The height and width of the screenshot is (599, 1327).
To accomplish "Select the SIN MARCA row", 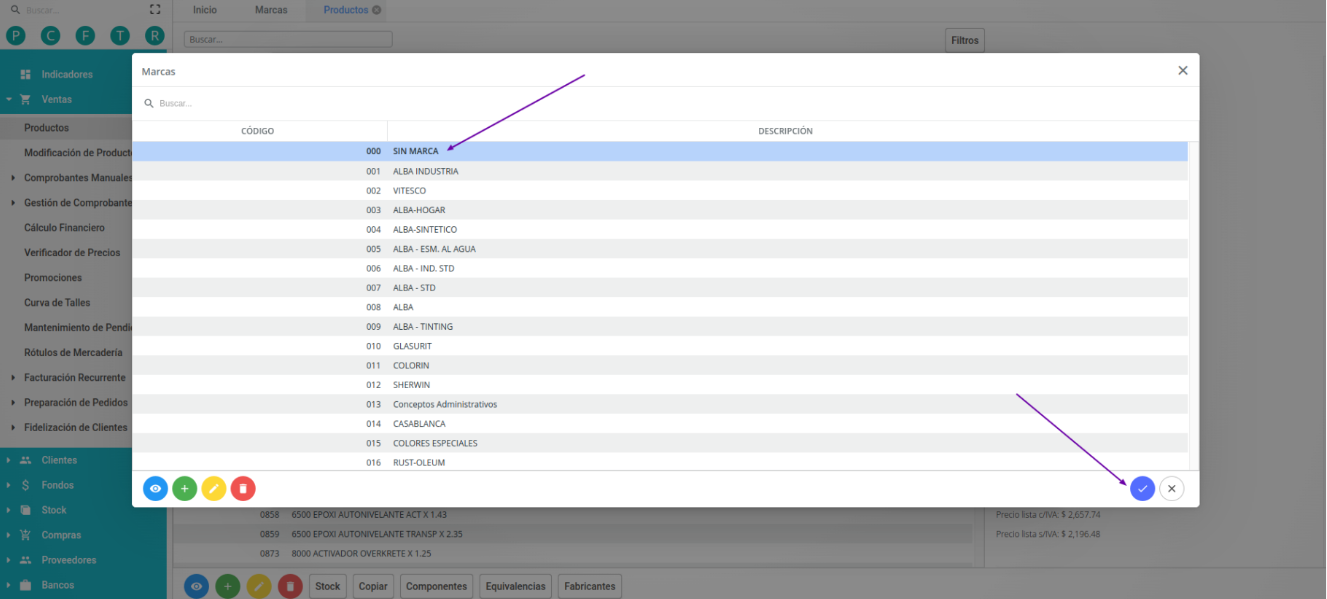I will 660,151.
